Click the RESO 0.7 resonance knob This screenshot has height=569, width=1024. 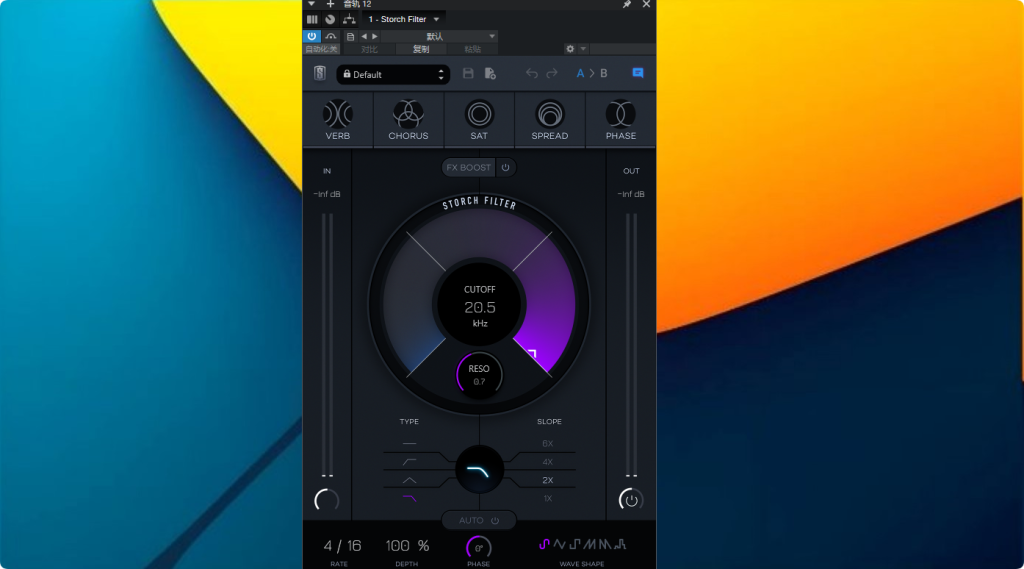point(479,375)
